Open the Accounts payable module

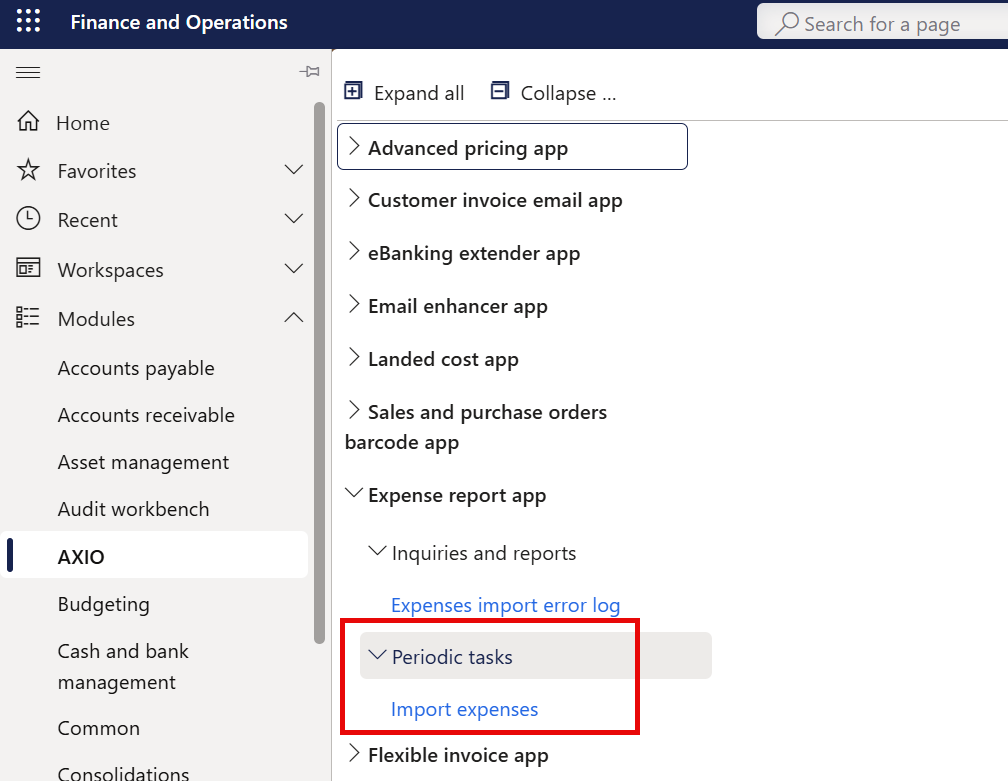135,368
